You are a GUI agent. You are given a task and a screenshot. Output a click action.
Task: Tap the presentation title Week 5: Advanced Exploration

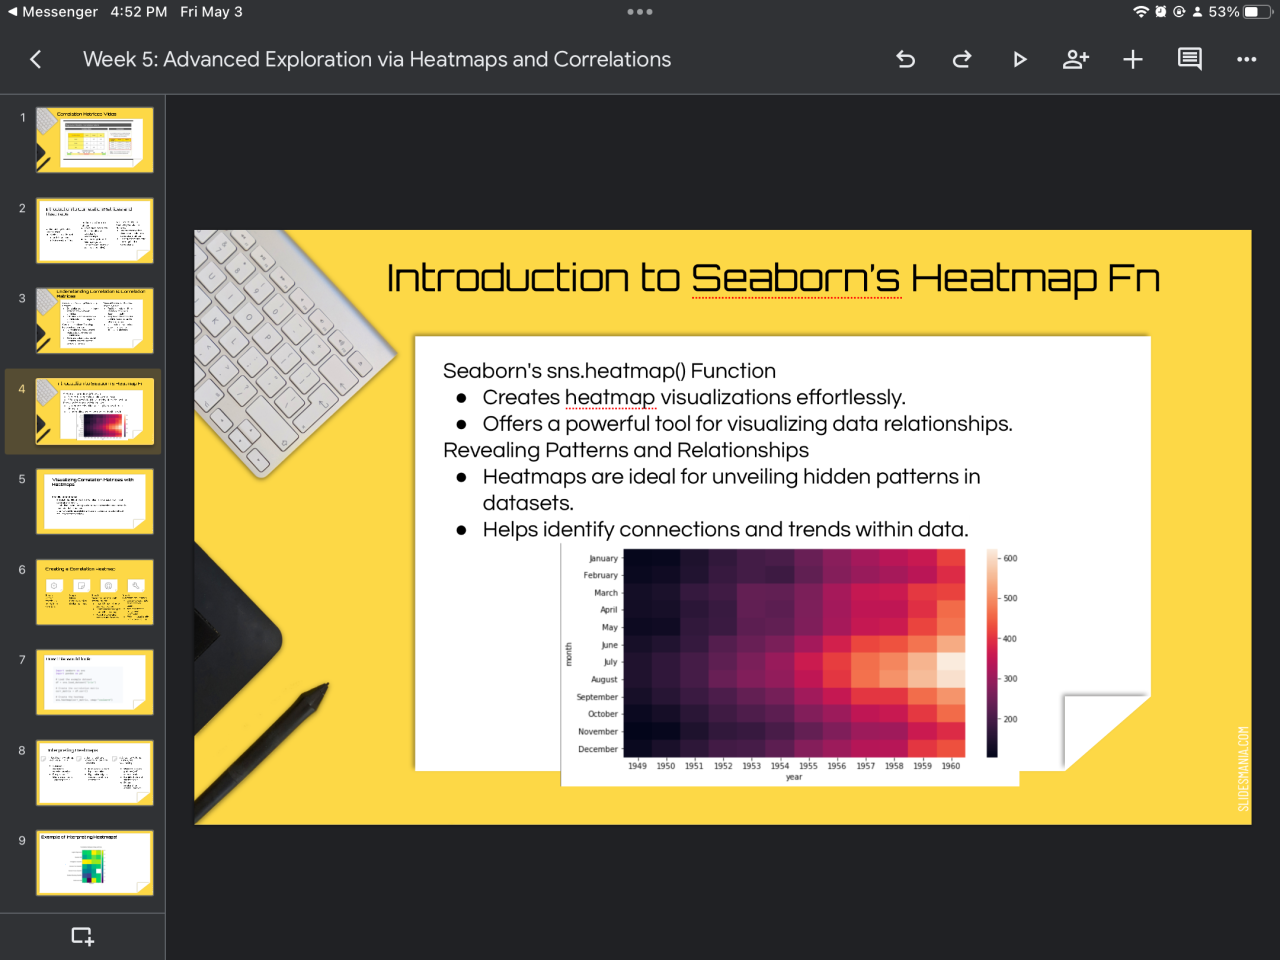(x=377, y=59)
